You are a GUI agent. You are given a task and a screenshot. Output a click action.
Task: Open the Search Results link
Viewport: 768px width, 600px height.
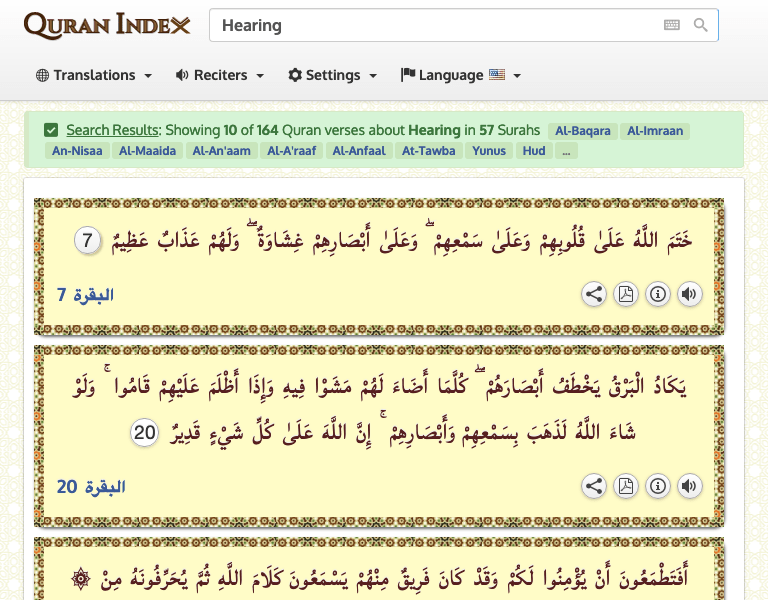[x=113, y=130]
